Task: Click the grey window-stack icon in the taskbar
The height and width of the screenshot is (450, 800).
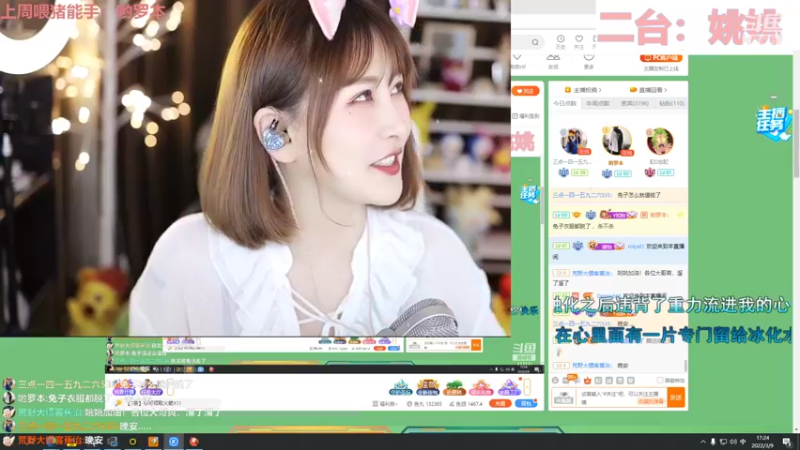Action: click(x=112, y=441)
